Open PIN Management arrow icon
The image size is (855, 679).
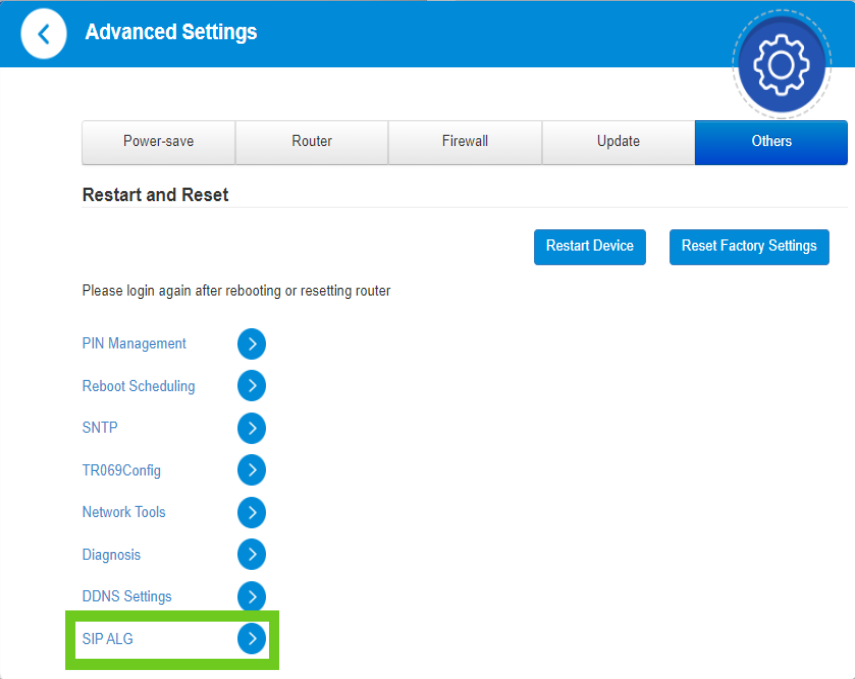tap(252, 344)
